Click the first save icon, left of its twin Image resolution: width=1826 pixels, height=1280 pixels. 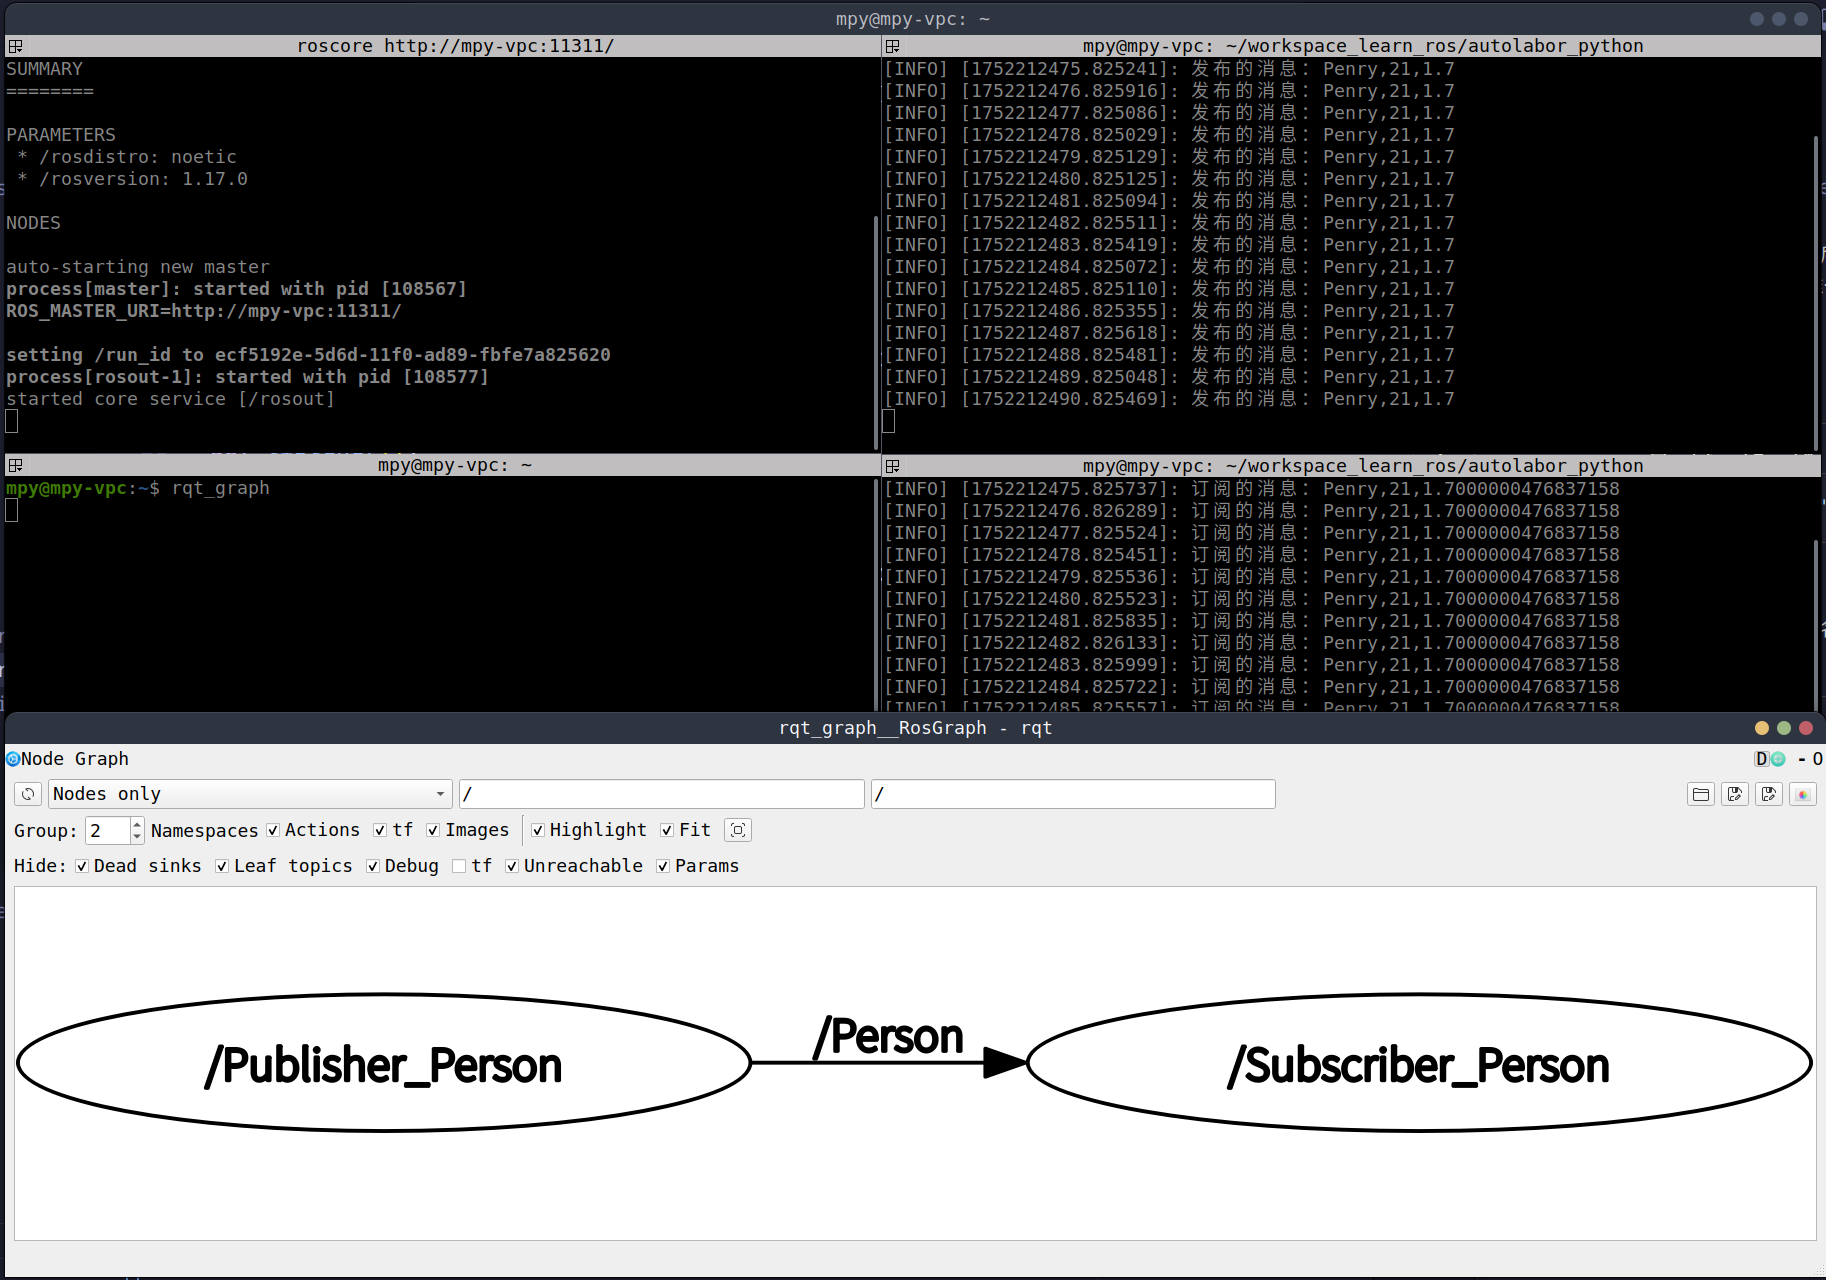(1735, 794)
